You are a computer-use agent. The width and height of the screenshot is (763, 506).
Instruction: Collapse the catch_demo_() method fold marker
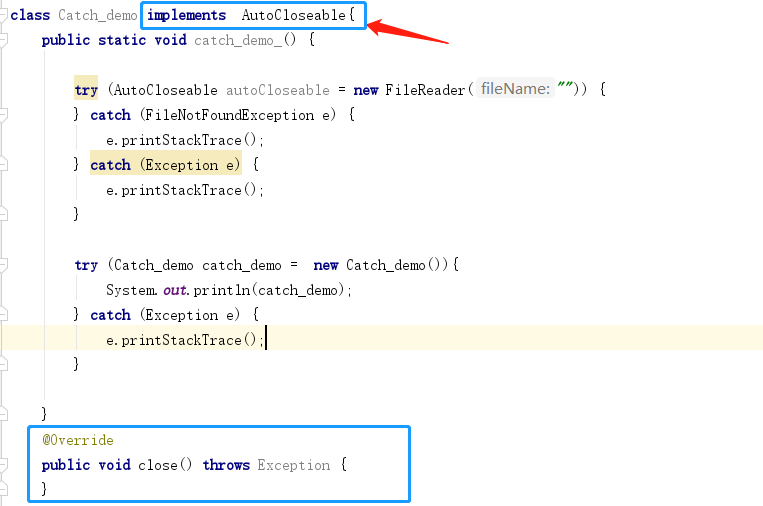coord(3,40)
